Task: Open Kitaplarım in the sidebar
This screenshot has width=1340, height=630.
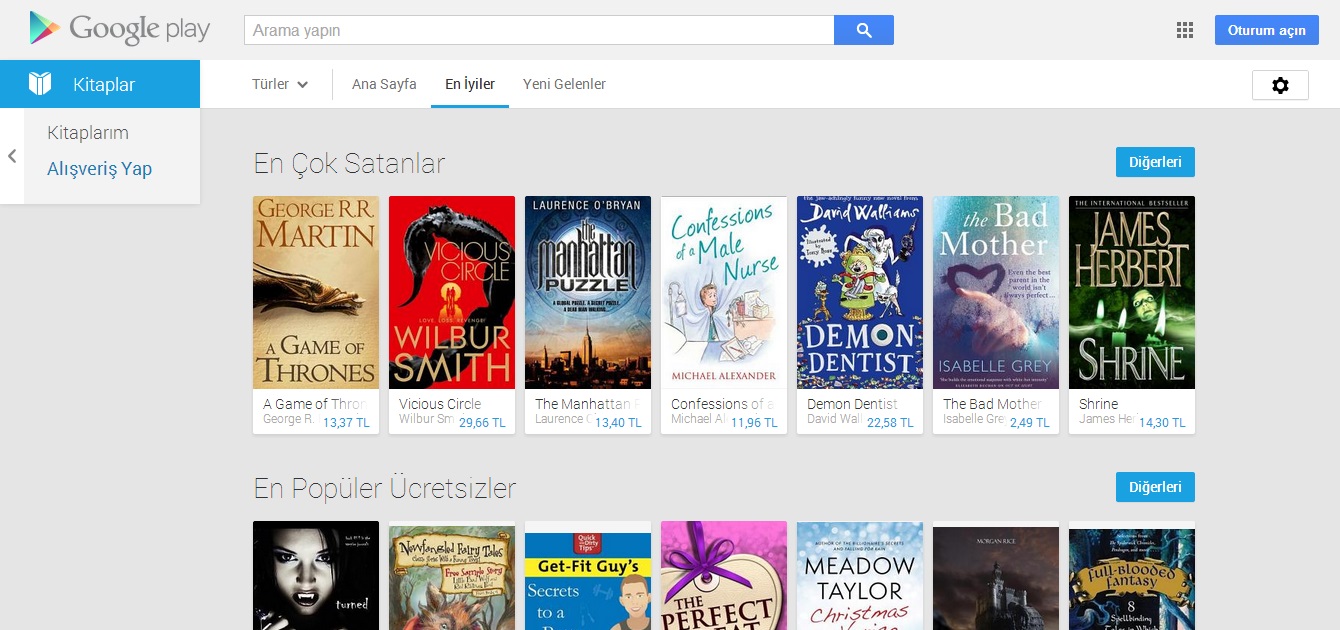Action: tap(88, 133)
